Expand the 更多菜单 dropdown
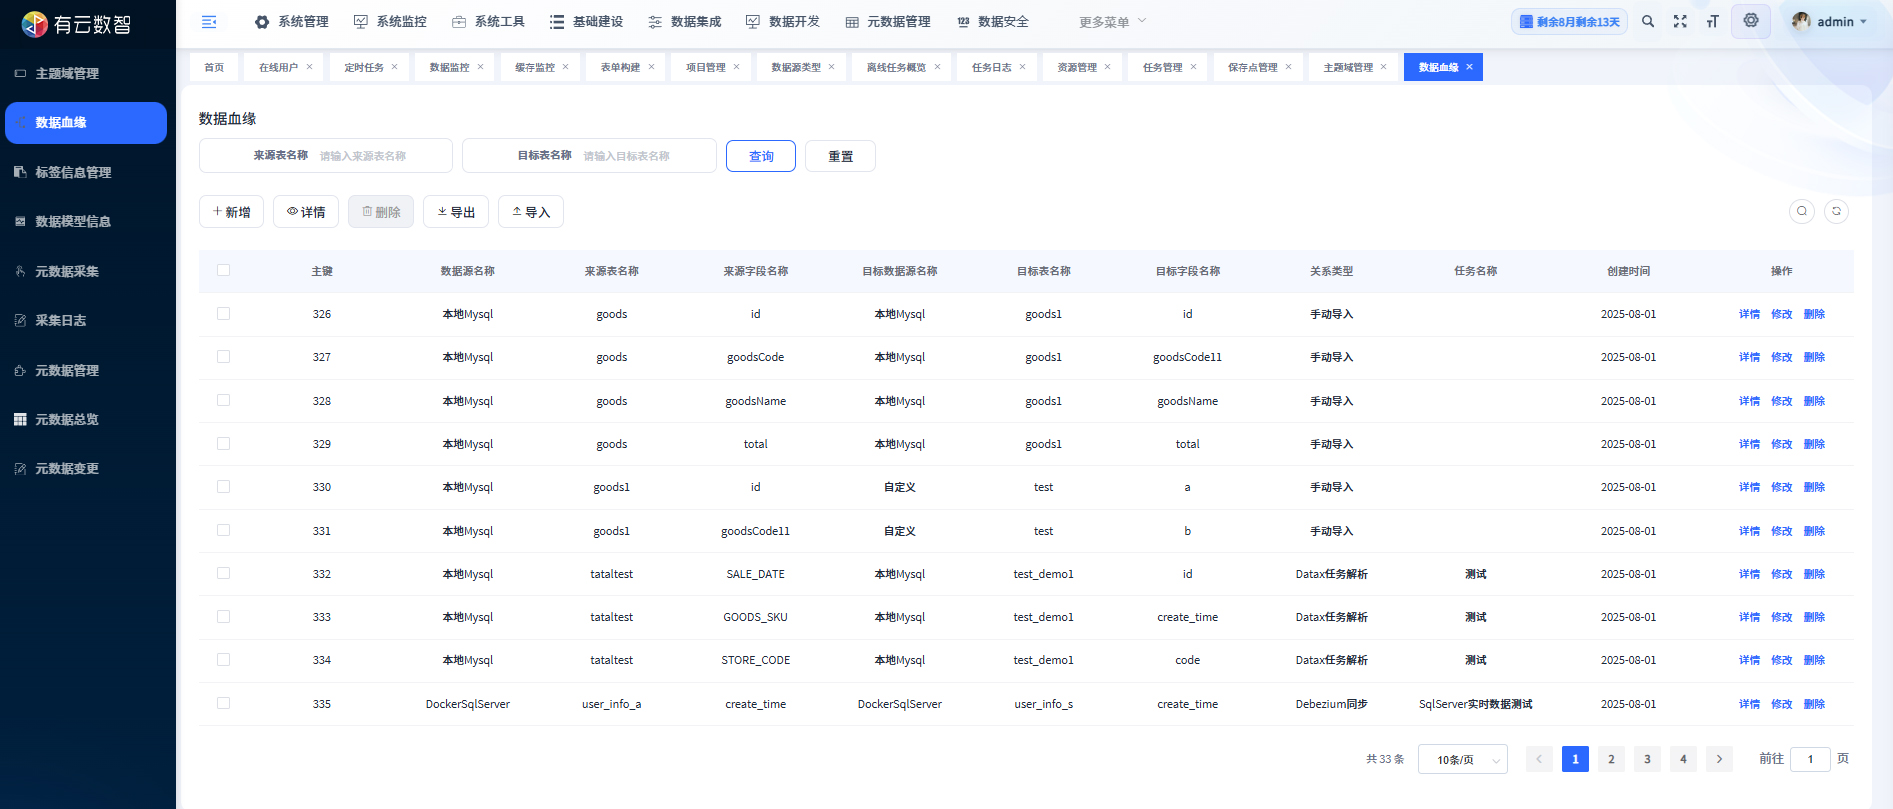The width and height of the screenshot is (1893, 809). point(1112,22)
